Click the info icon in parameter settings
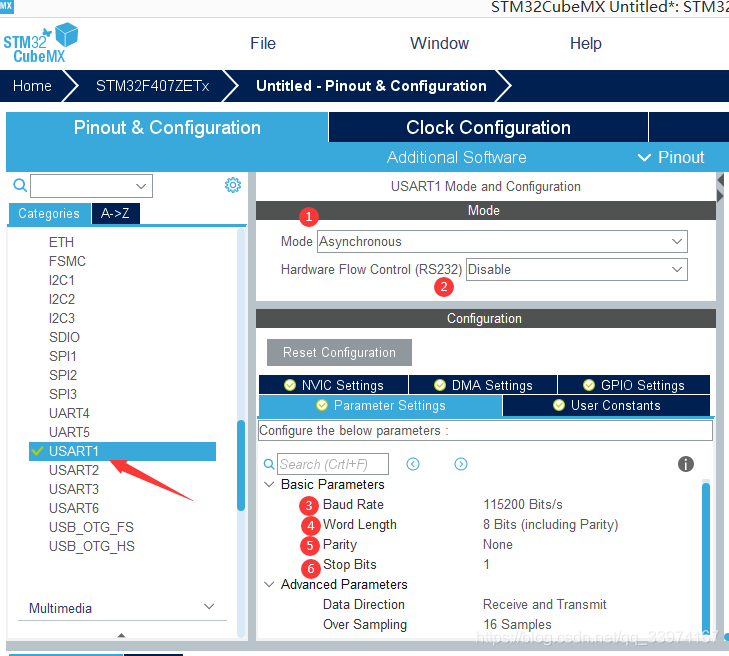 686,464
